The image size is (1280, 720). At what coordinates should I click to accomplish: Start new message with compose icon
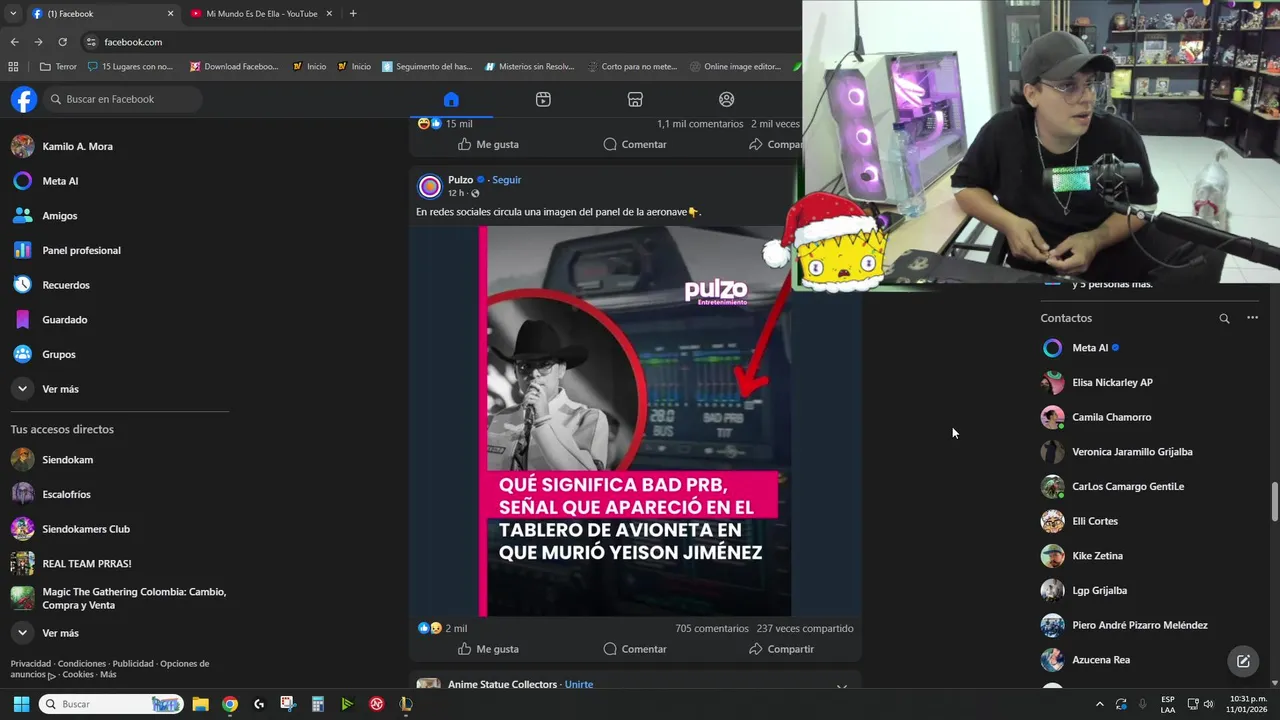[1243, 661]
